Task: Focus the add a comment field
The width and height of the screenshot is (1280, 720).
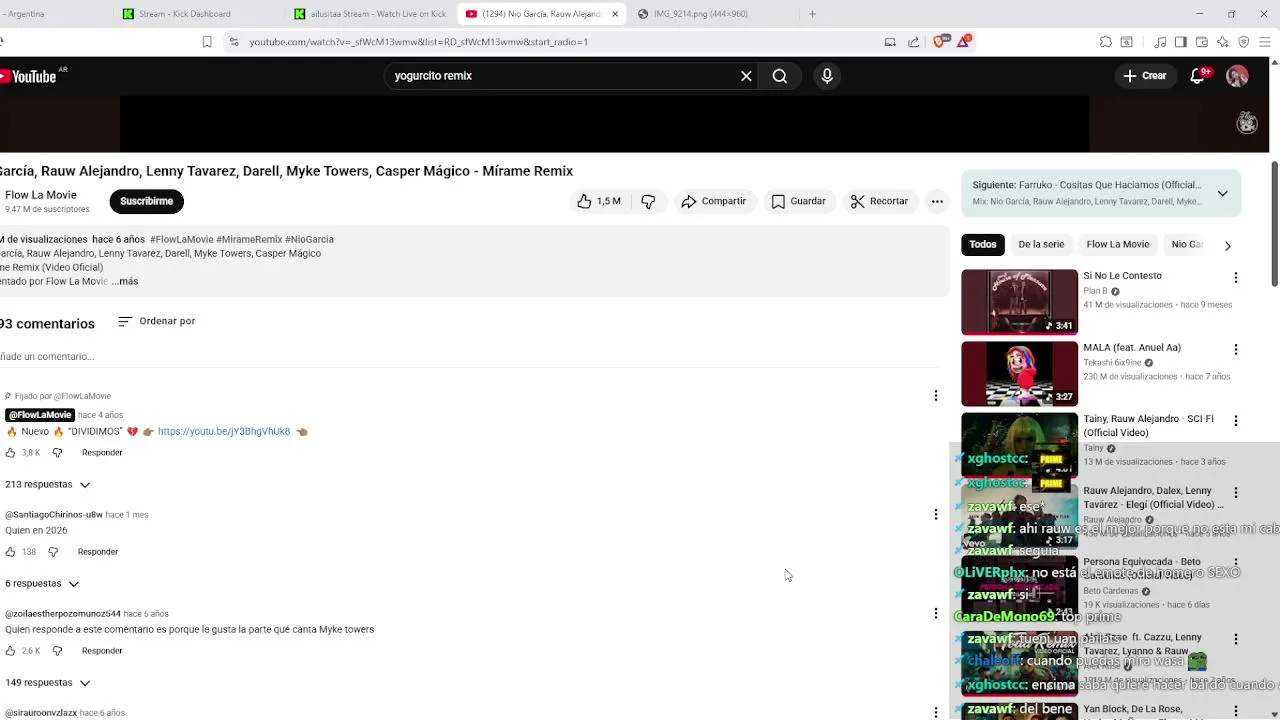Action: click(470, 357)
